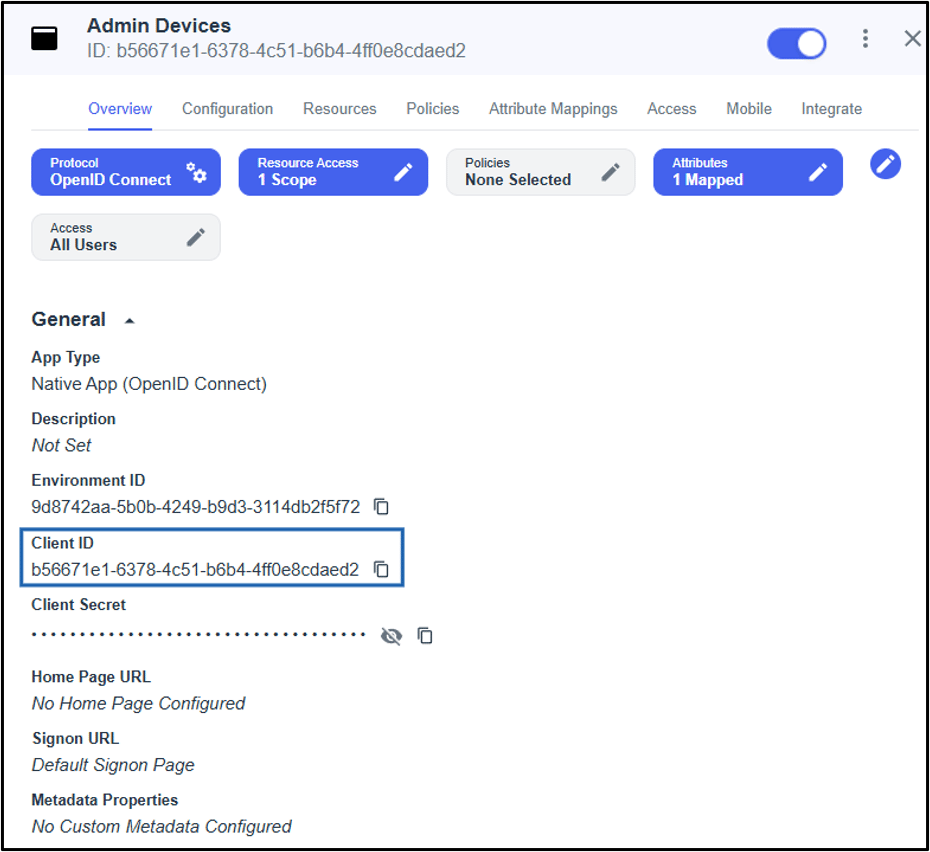Click the 'No Custom Metadata Configured' text

tap(161, 826)
